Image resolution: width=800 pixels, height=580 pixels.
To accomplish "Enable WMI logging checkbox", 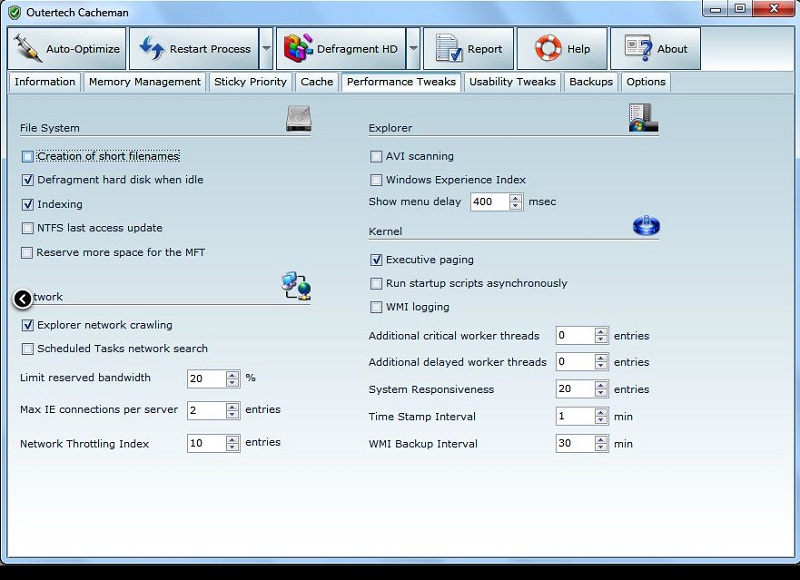I will click(376, 307).
